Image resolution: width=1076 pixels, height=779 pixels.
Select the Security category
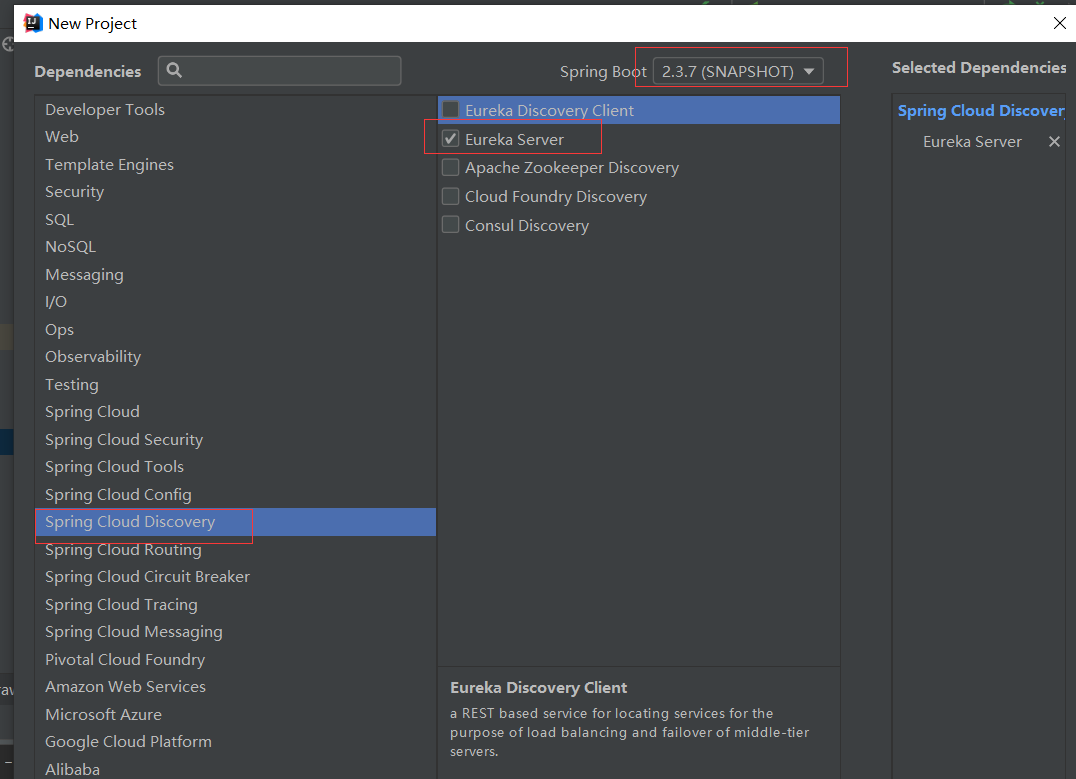click(235, 191)
